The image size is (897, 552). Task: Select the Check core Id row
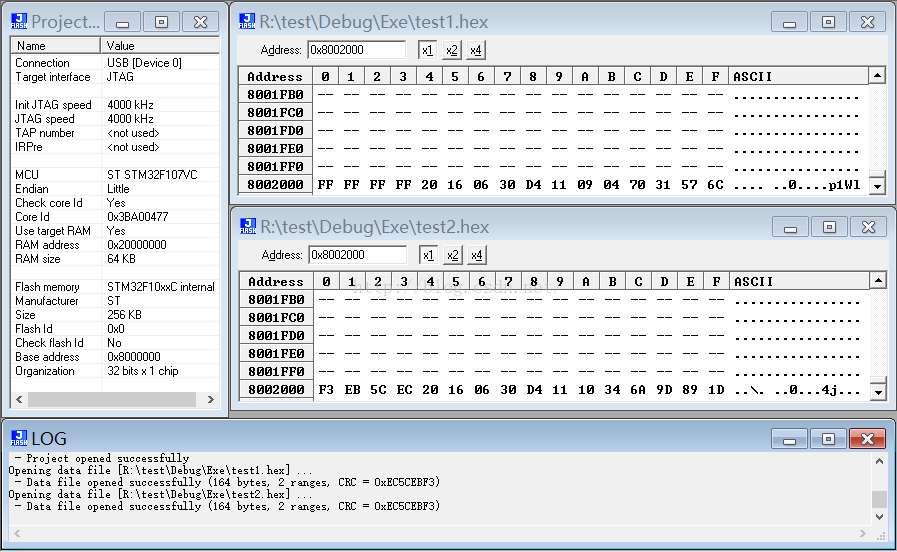115,203
